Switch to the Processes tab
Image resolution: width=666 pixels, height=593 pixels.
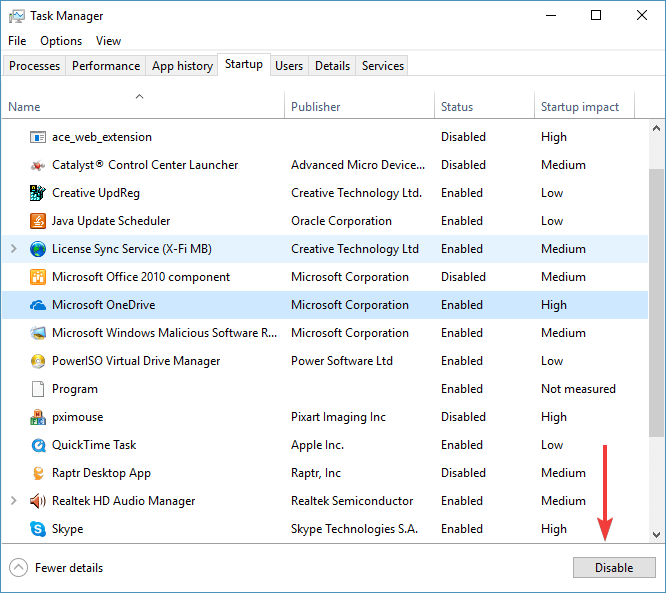pyautogui.click(x=34, y=66)
